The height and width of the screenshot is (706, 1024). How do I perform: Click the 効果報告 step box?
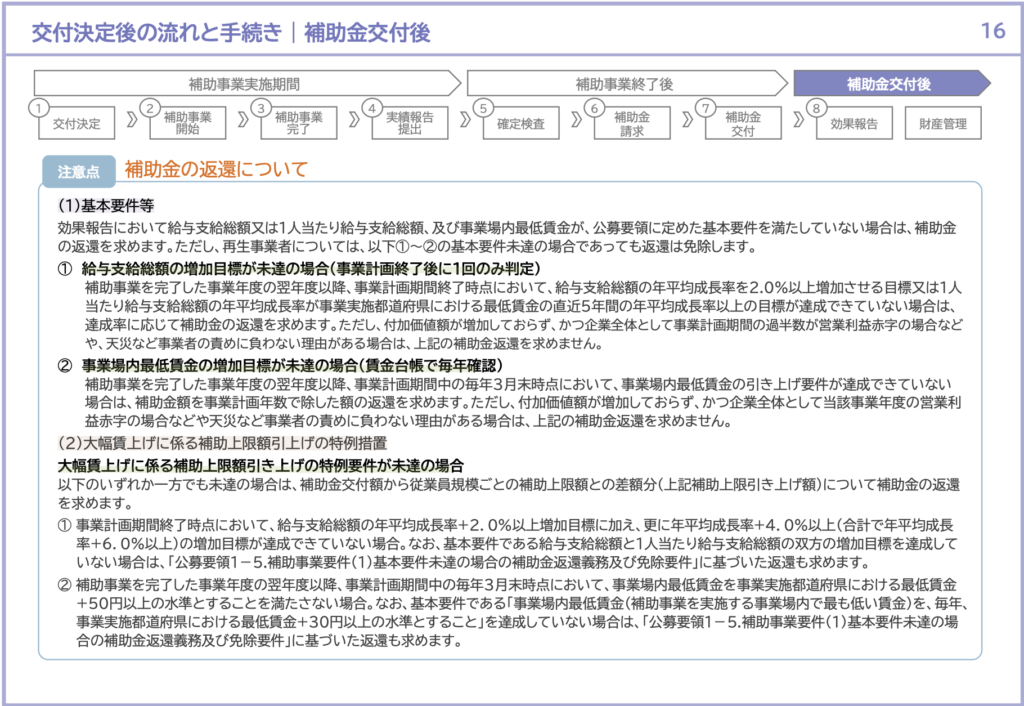[x=854, y=124]
